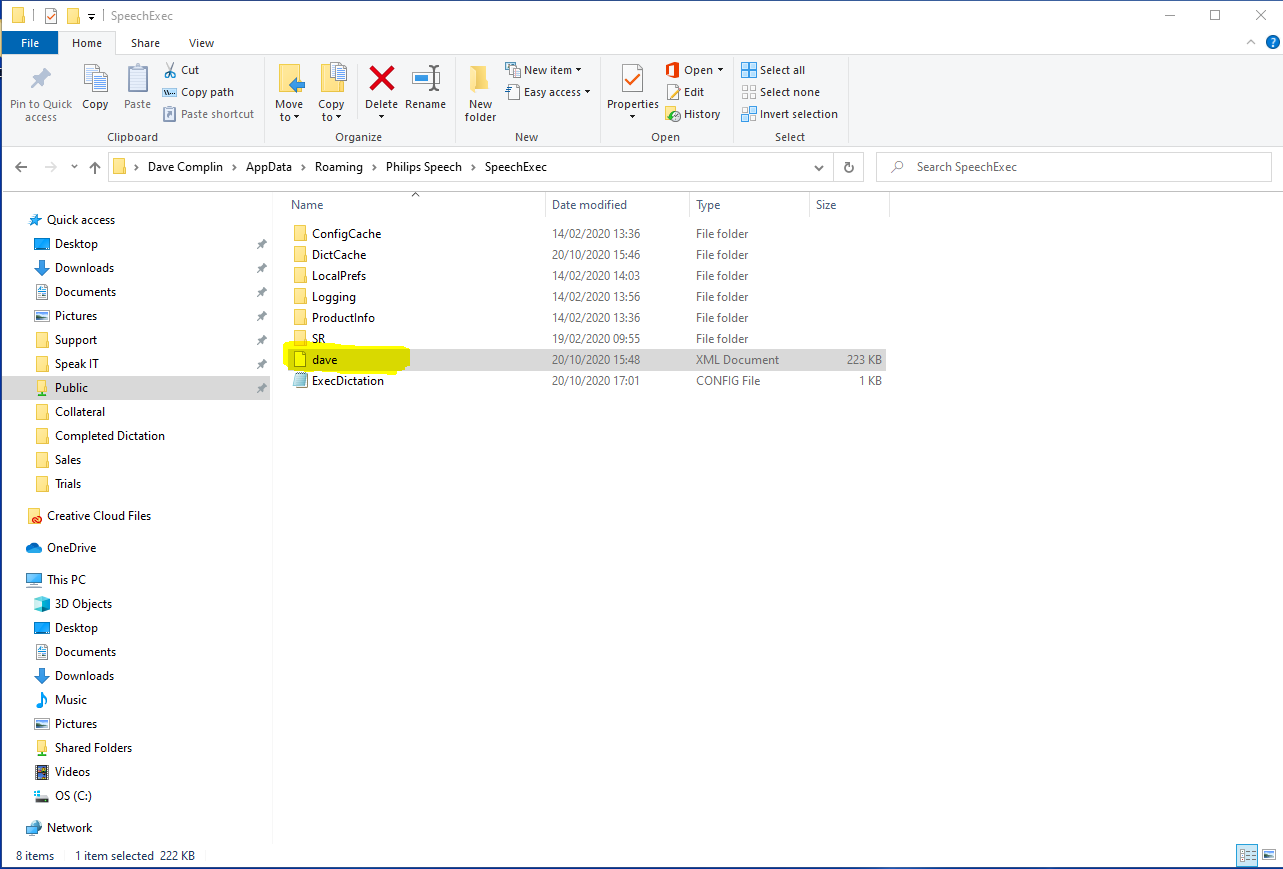The height and width of the screenshot is (869, 1283).
Task: Open OS (C:) drive in sidebar
Action: [73, 796]
